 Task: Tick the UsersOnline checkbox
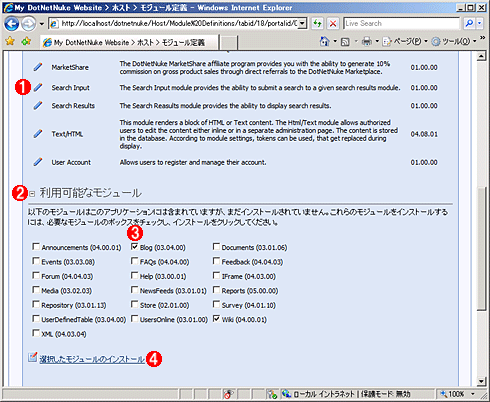coord(134,319)
